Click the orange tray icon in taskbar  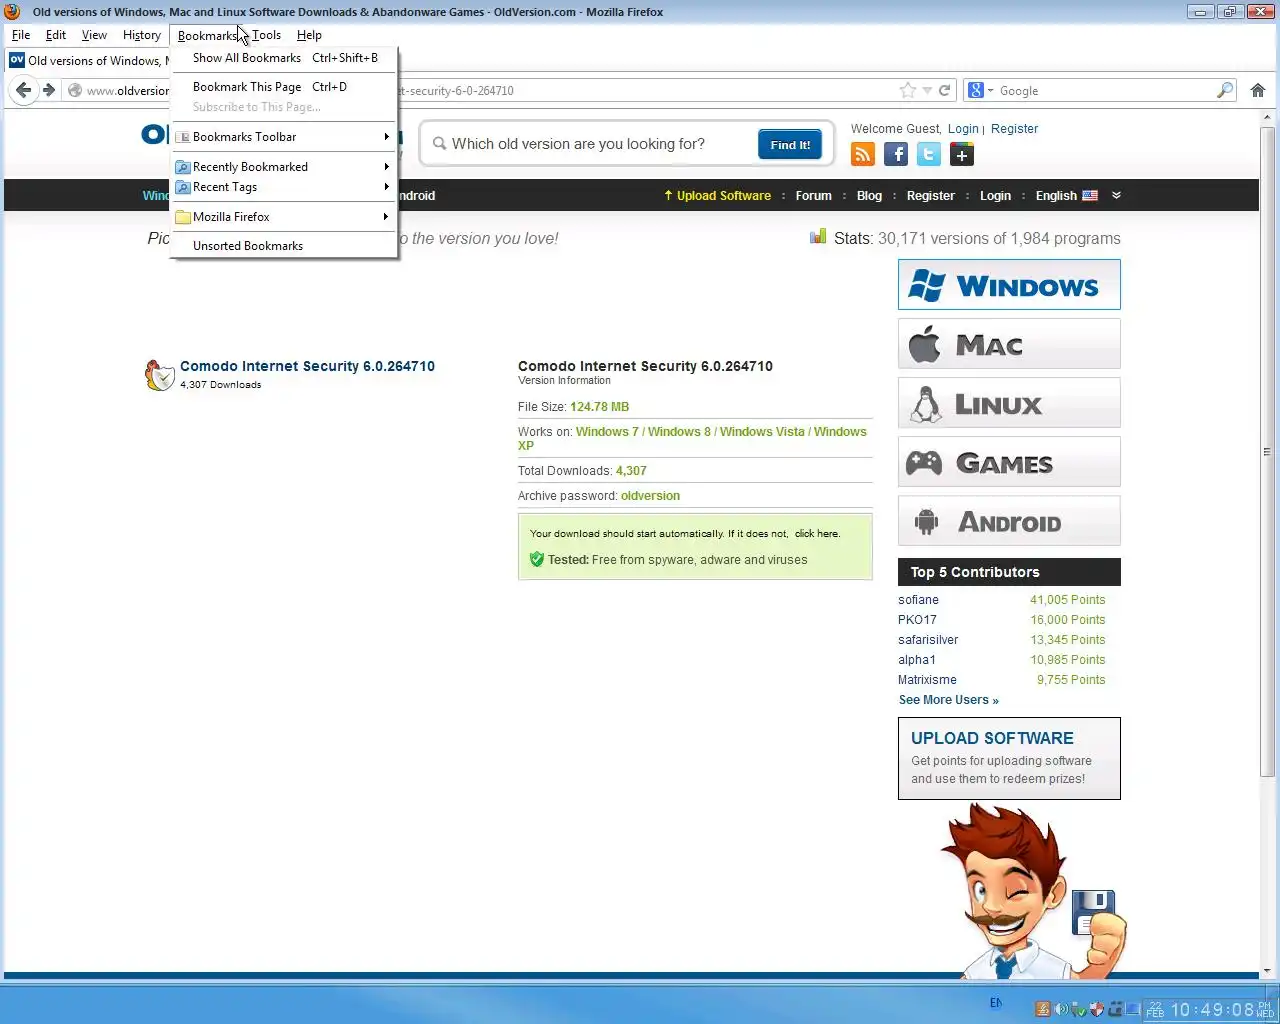point(1043,1009)
